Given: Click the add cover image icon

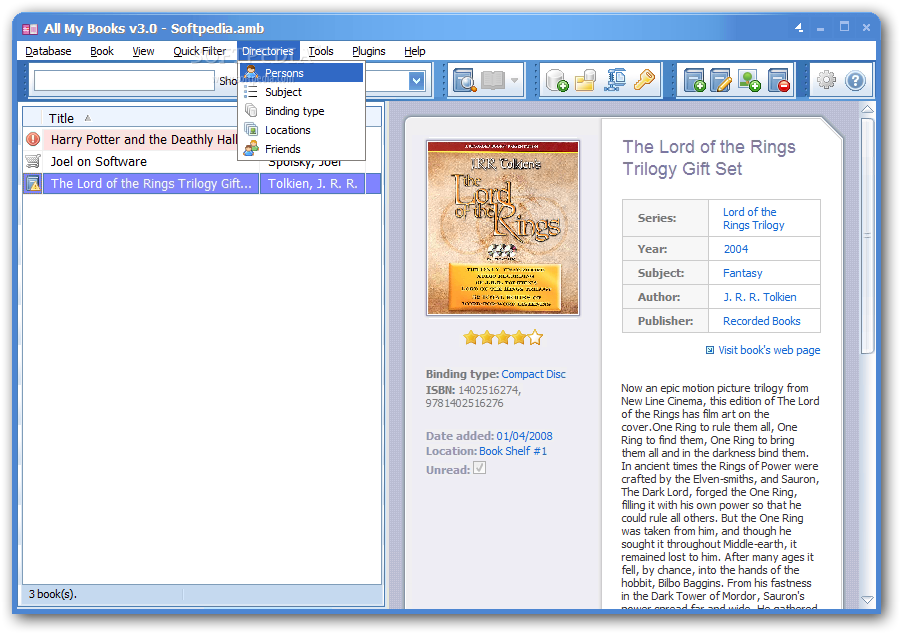Looking at the screenshot, I should point(749,80).
